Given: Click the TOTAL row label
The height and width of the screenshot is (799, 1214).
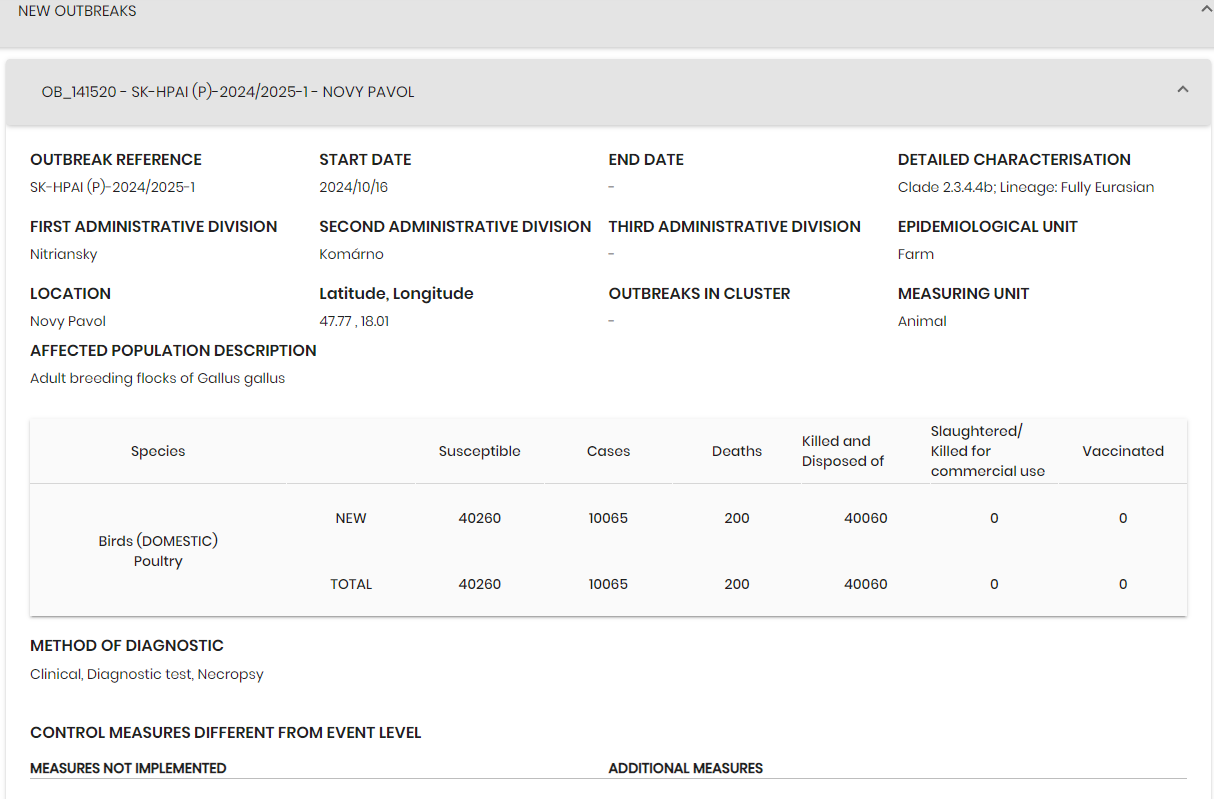Looking at the screenshot, I should point(351,584).
